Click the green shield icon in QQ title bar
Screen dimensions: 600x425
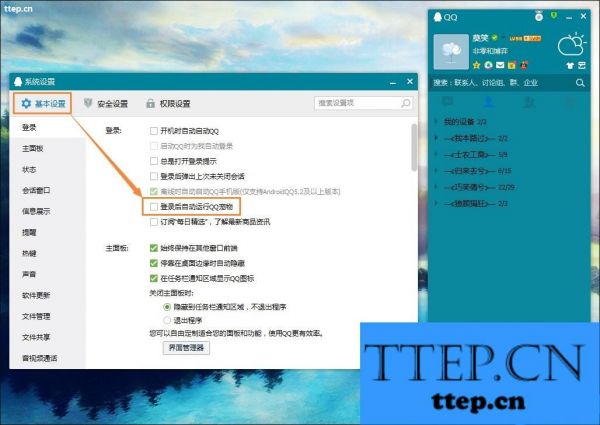[x=554, y=16]
